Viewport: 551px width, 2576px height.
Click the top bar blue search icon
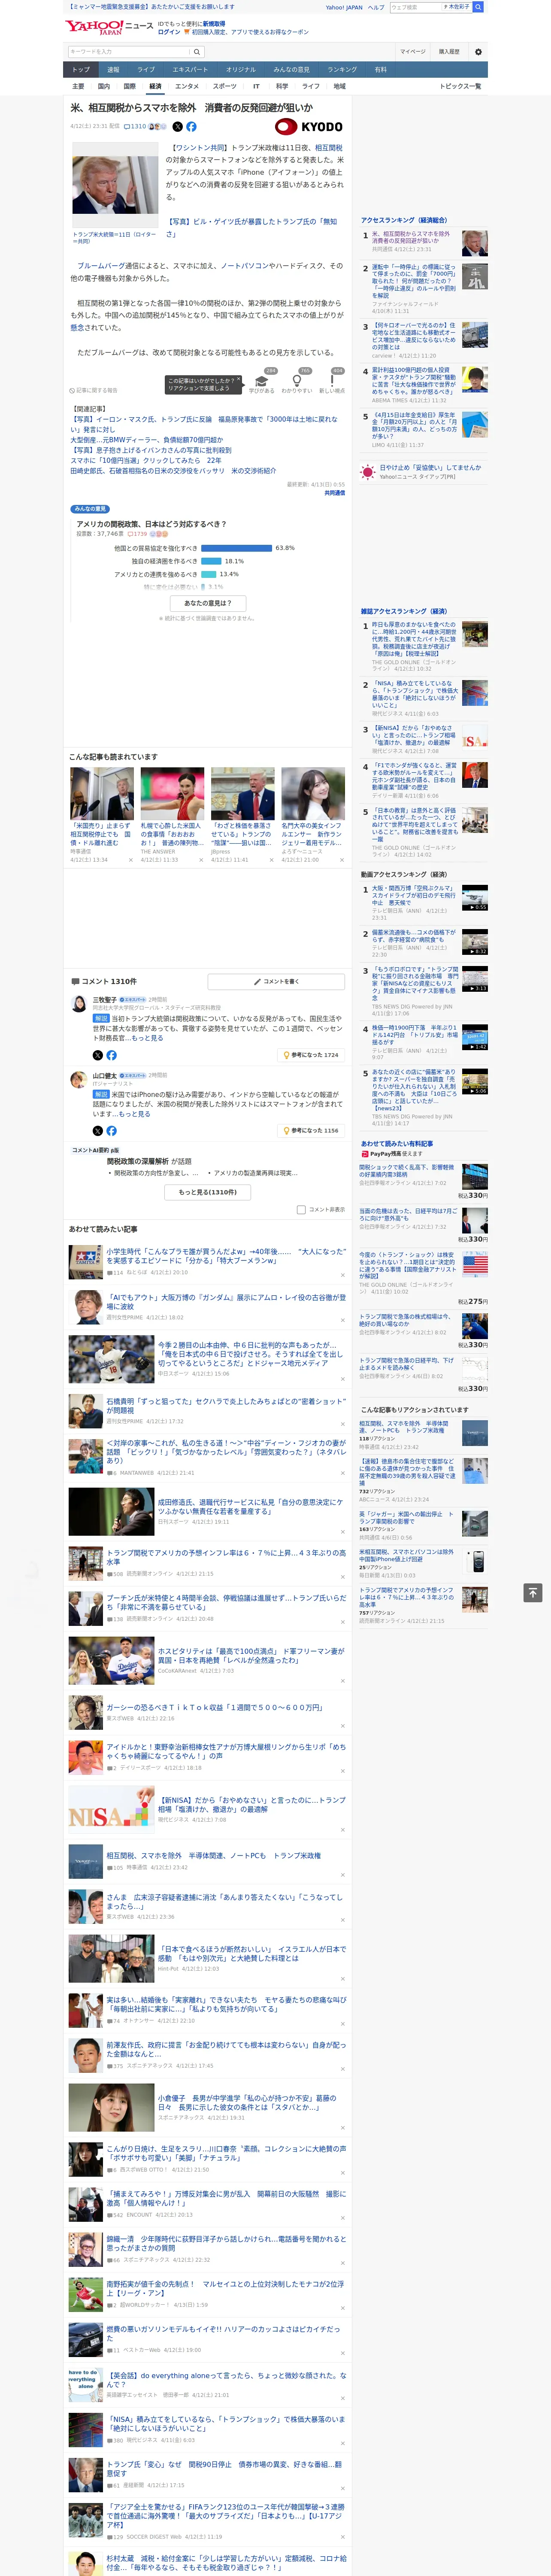click(478, 7)
